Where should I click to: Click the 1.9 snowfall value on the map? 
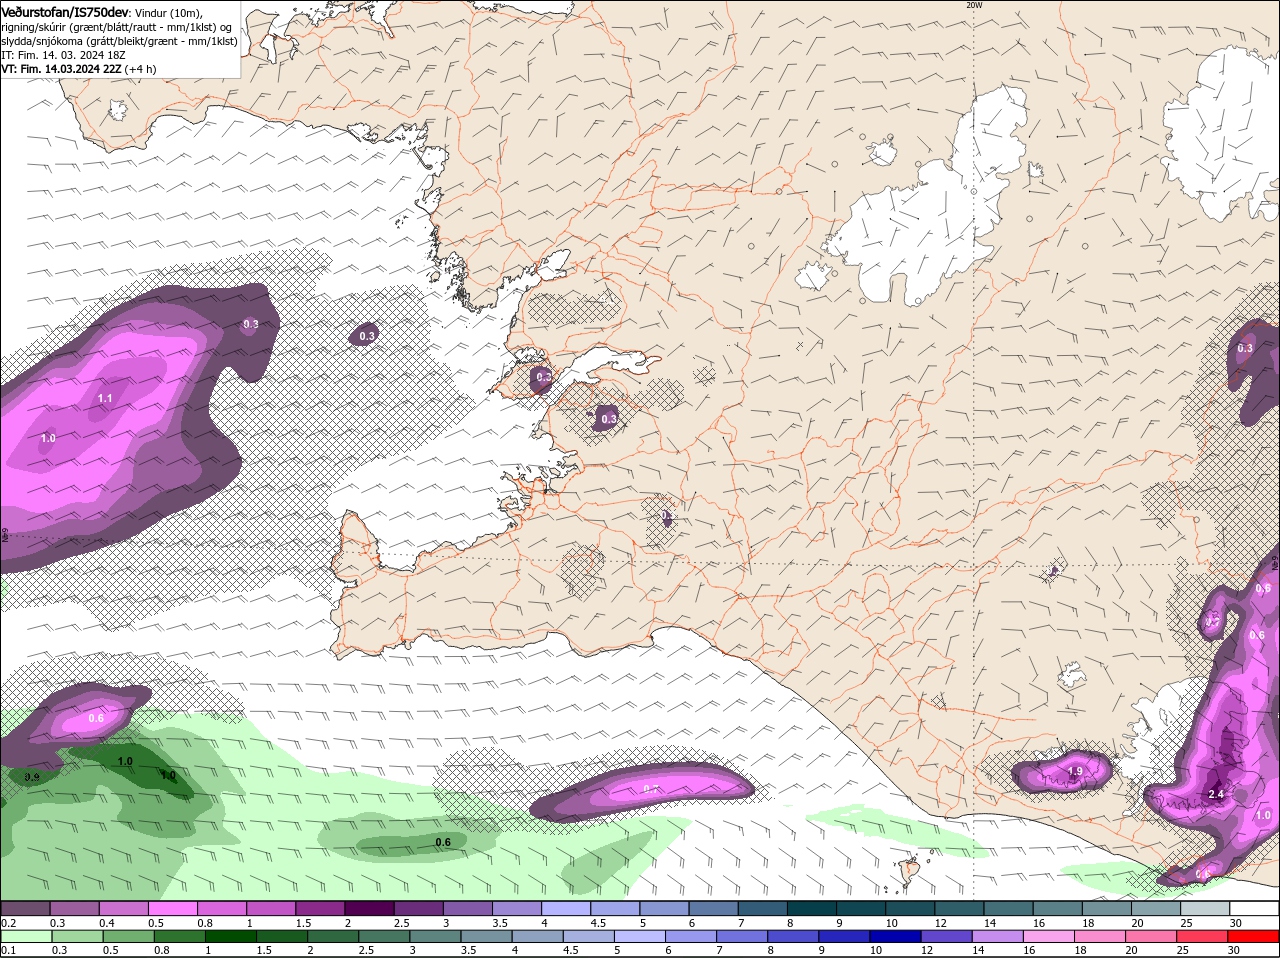[1075, 772]
